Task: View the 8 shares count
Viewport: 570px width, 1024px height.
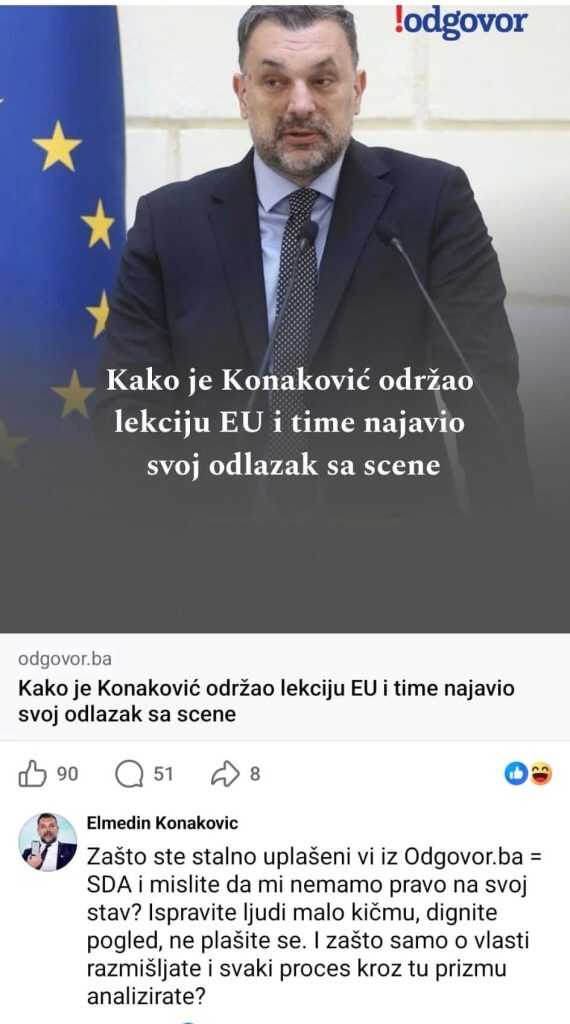Action: click(x=255, y=775)
